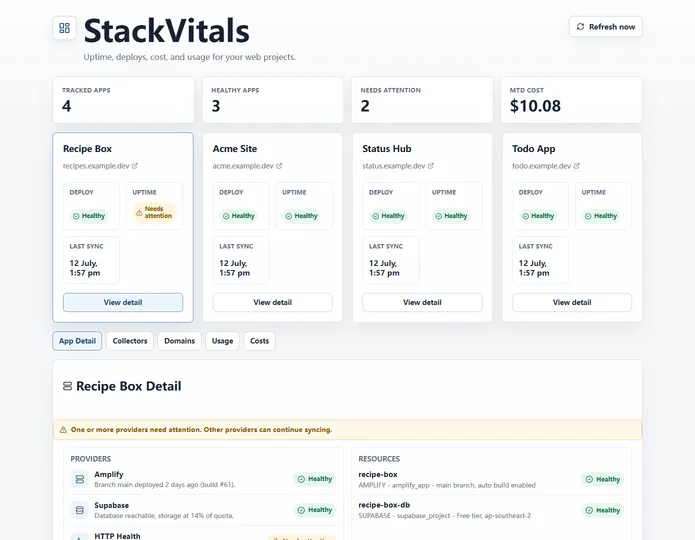Open the Collectors tab

pyautogui.click(x=130, y=341)
